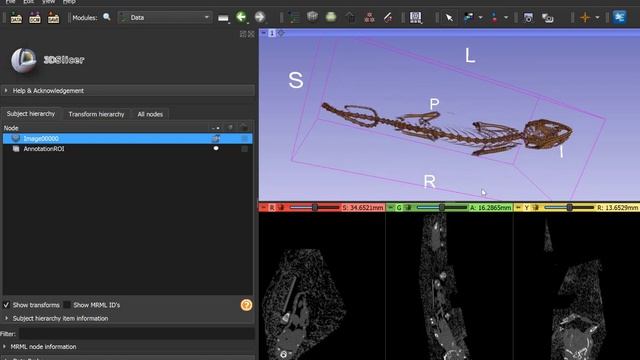Select the Image00000 node row

(x=128, y=138)
